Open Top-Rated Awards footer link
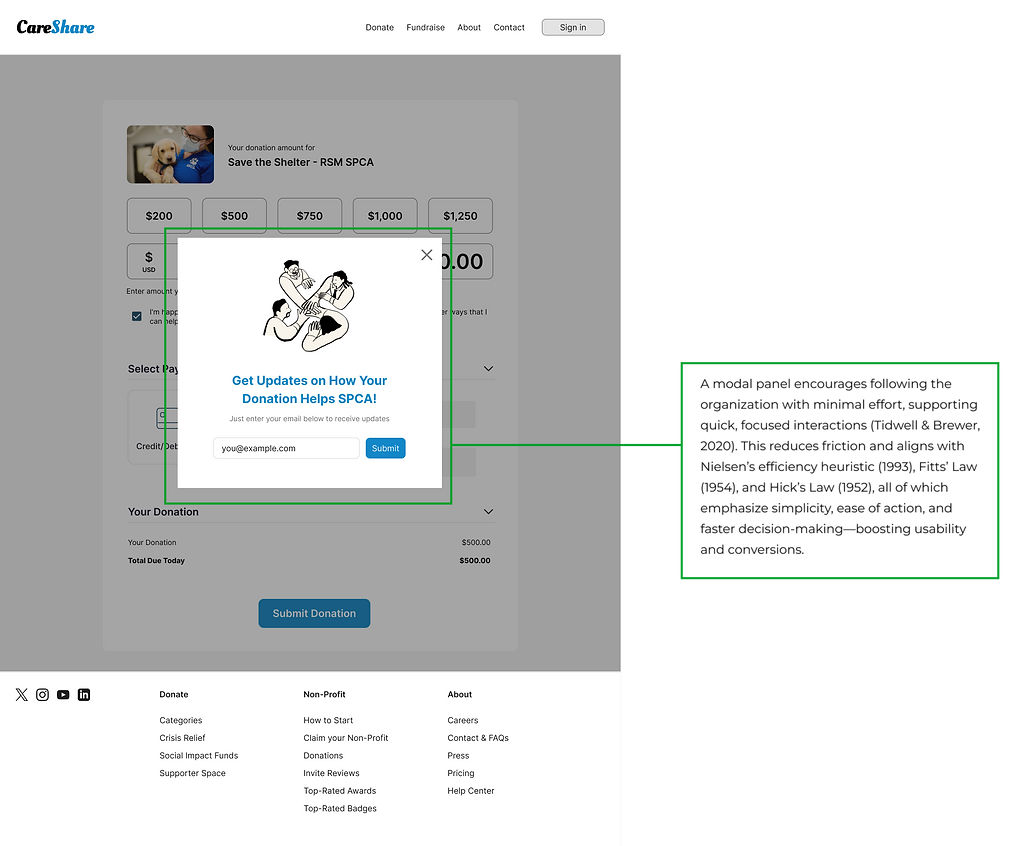Image resolution: width=1019 pixels, height=846 pixels. coord(340,791)
